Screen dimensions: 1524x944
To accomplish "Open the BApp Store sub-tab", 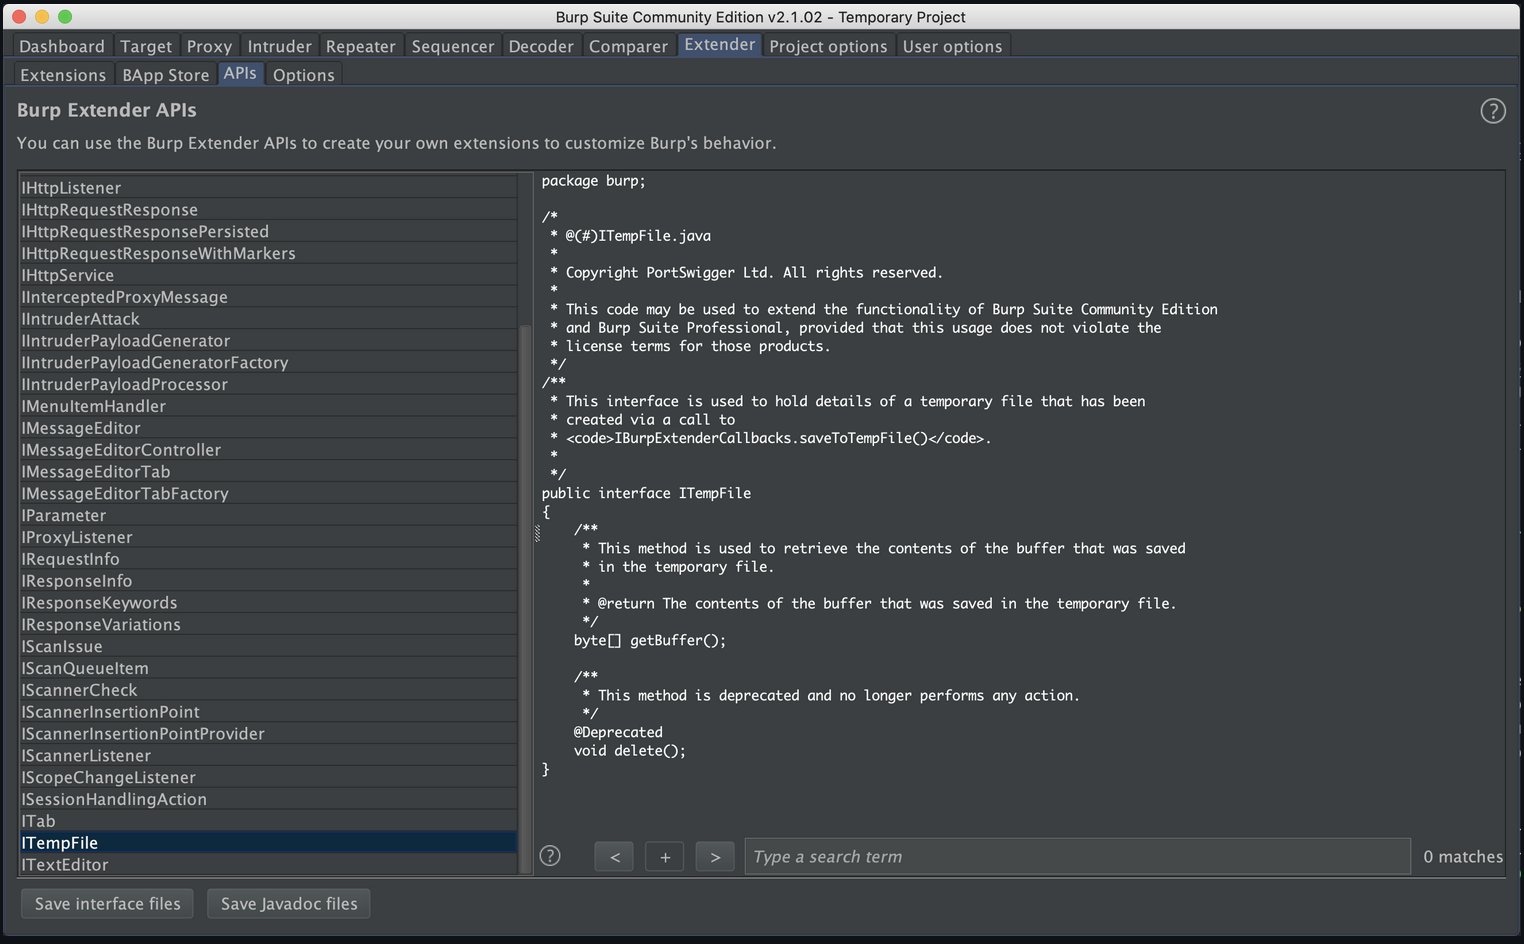I will coord(166,75).
